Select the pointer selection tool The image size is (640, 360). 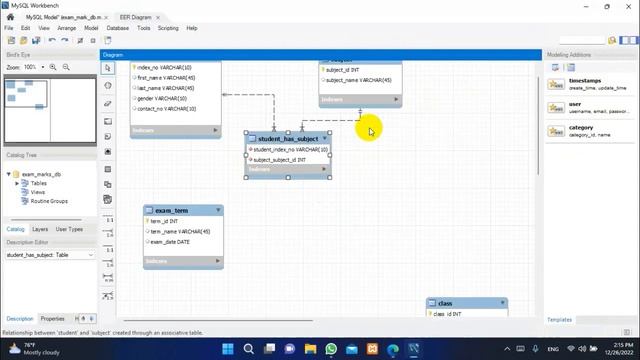(108, 68)
